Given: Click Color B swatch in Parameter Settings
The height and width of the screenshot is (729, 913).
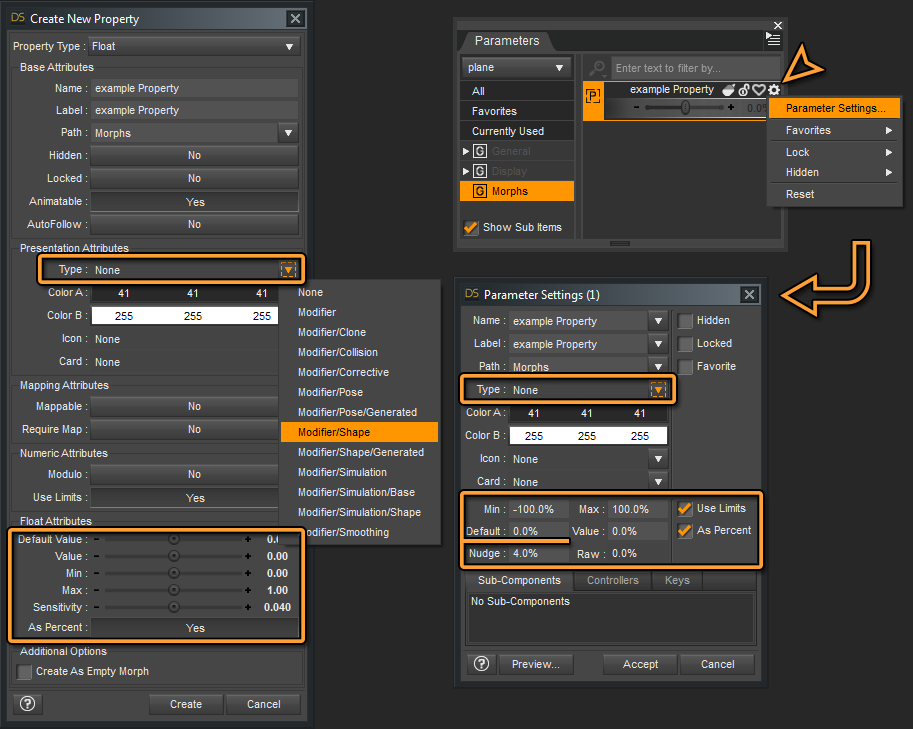Looking at the screenshot, I should click(588, 436).
